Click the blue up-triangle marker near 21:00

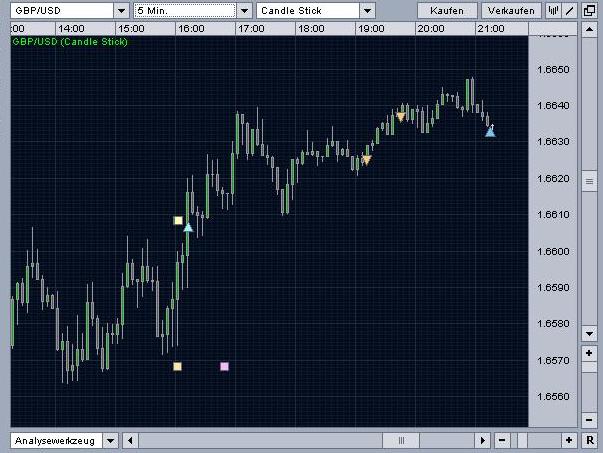pos(490,132)
